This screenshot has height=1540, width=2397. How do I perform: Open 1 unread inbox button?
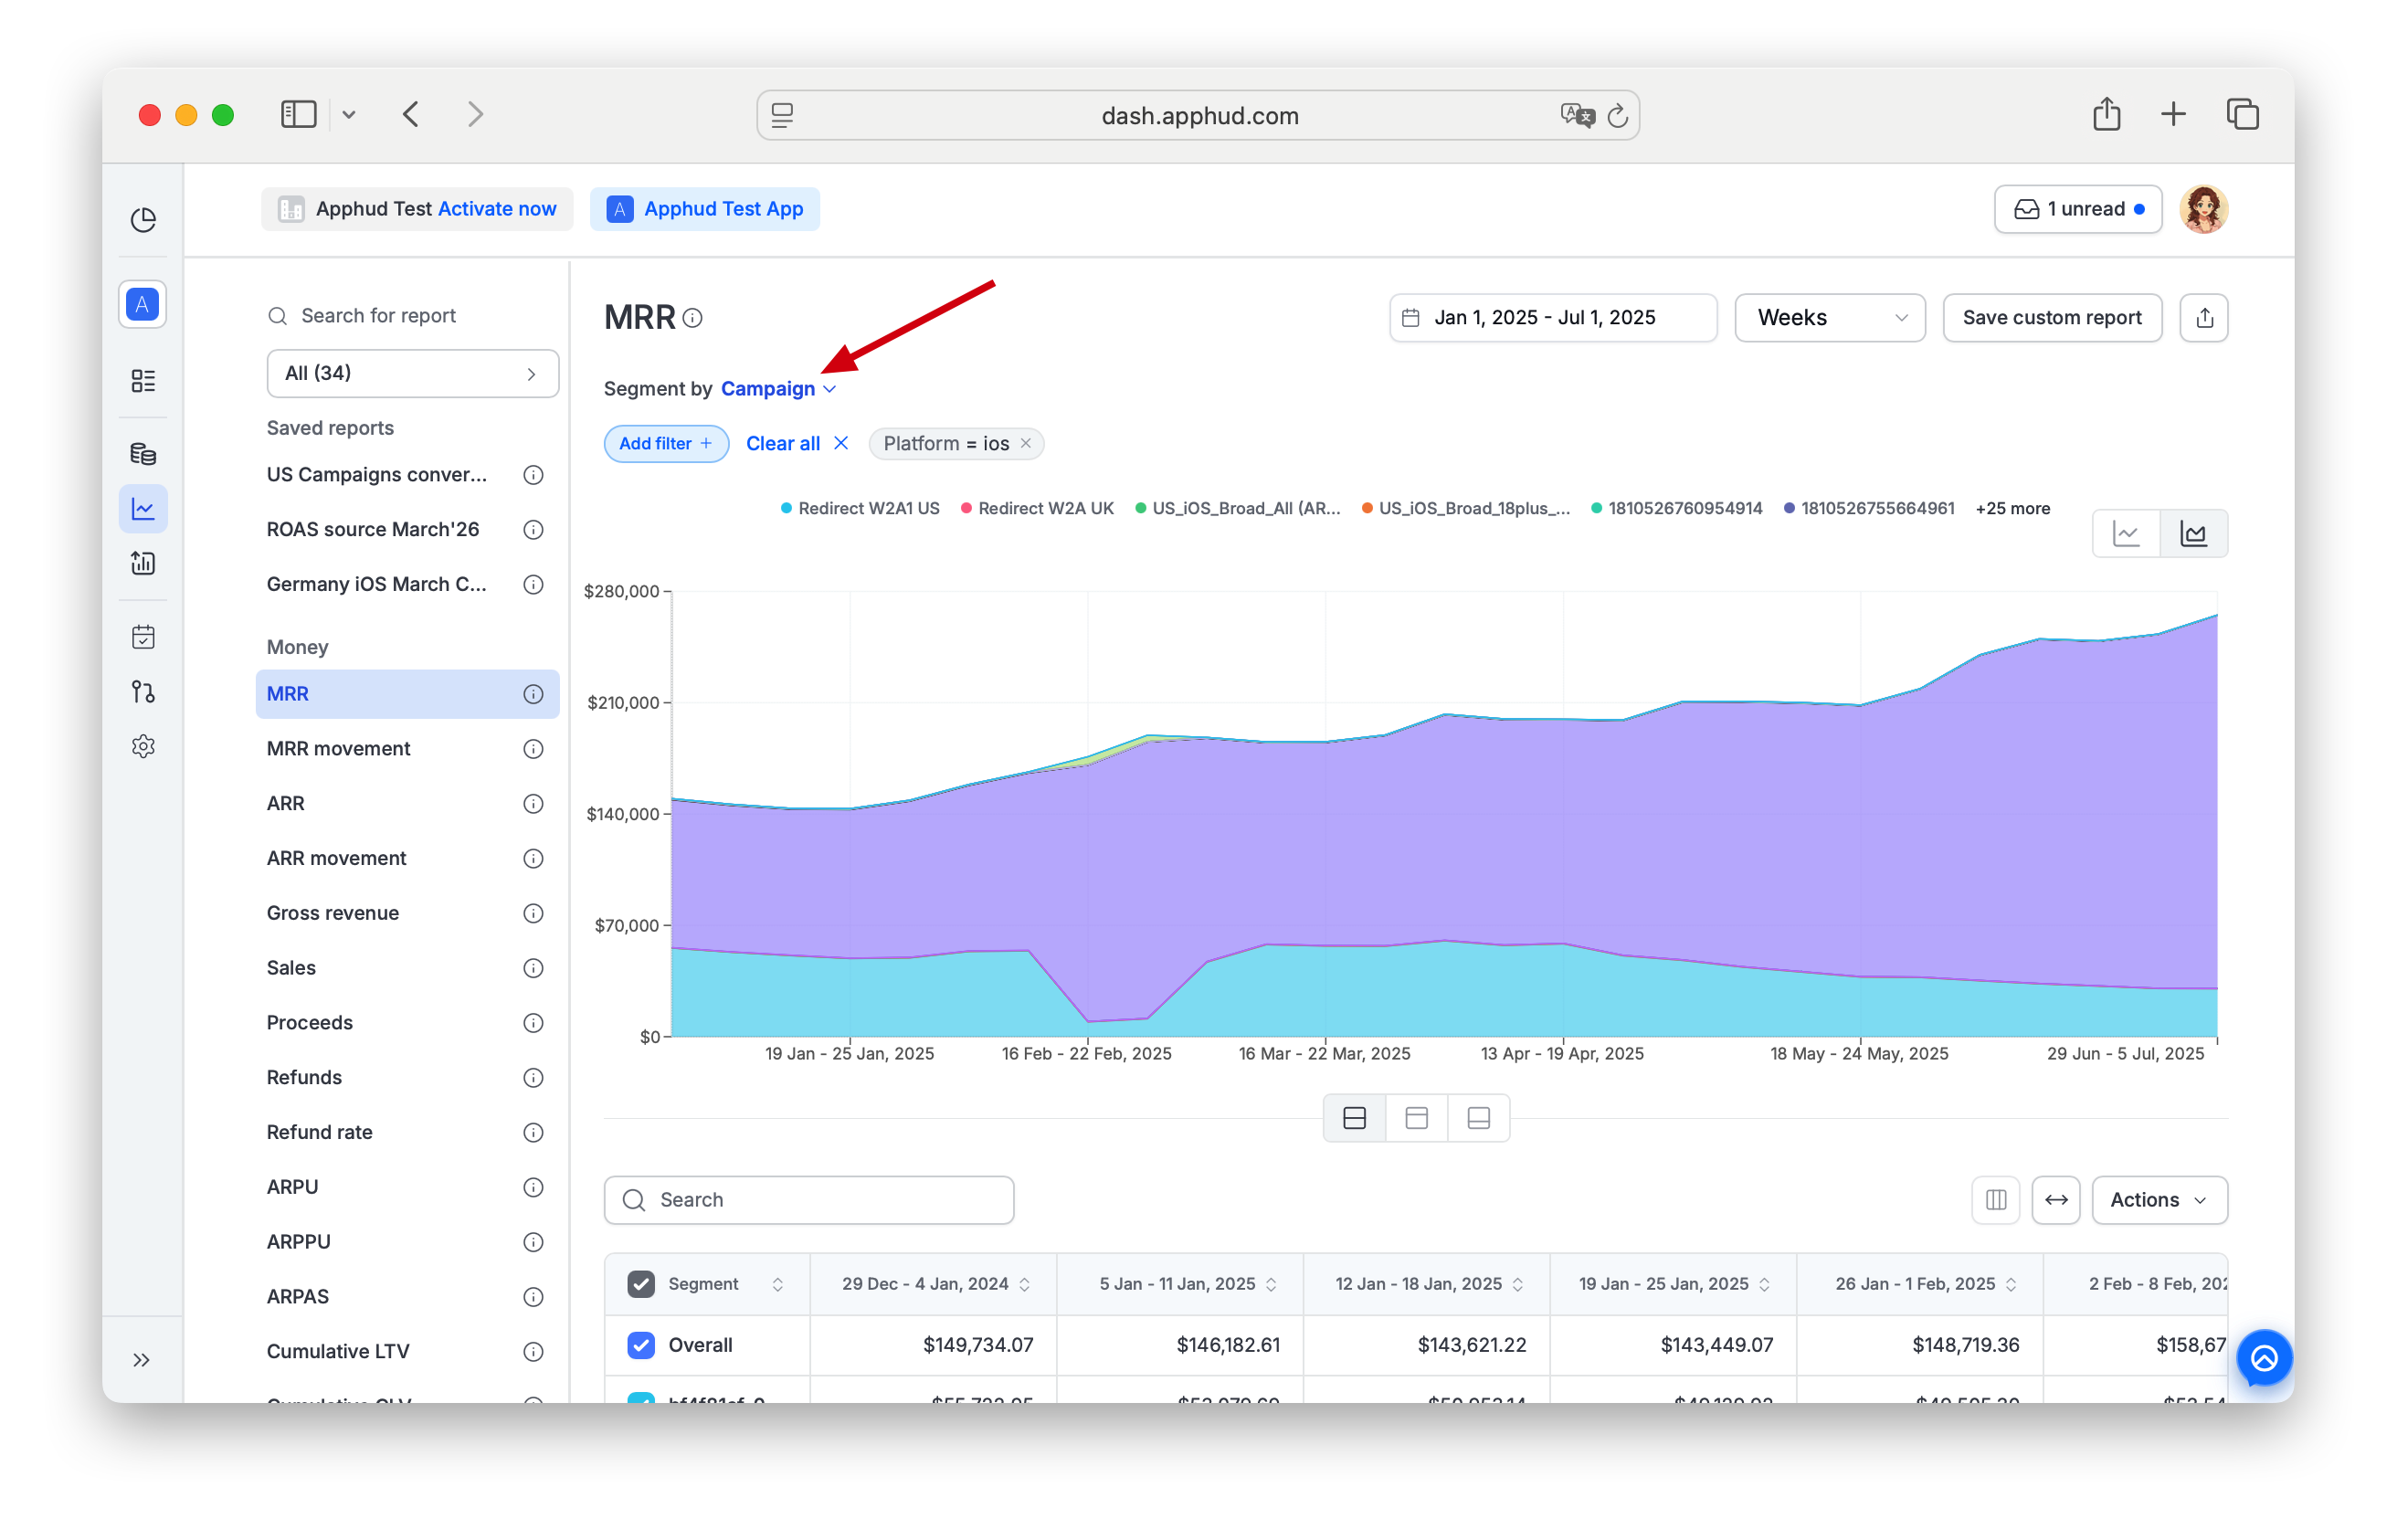click(x=2077, y=209)
